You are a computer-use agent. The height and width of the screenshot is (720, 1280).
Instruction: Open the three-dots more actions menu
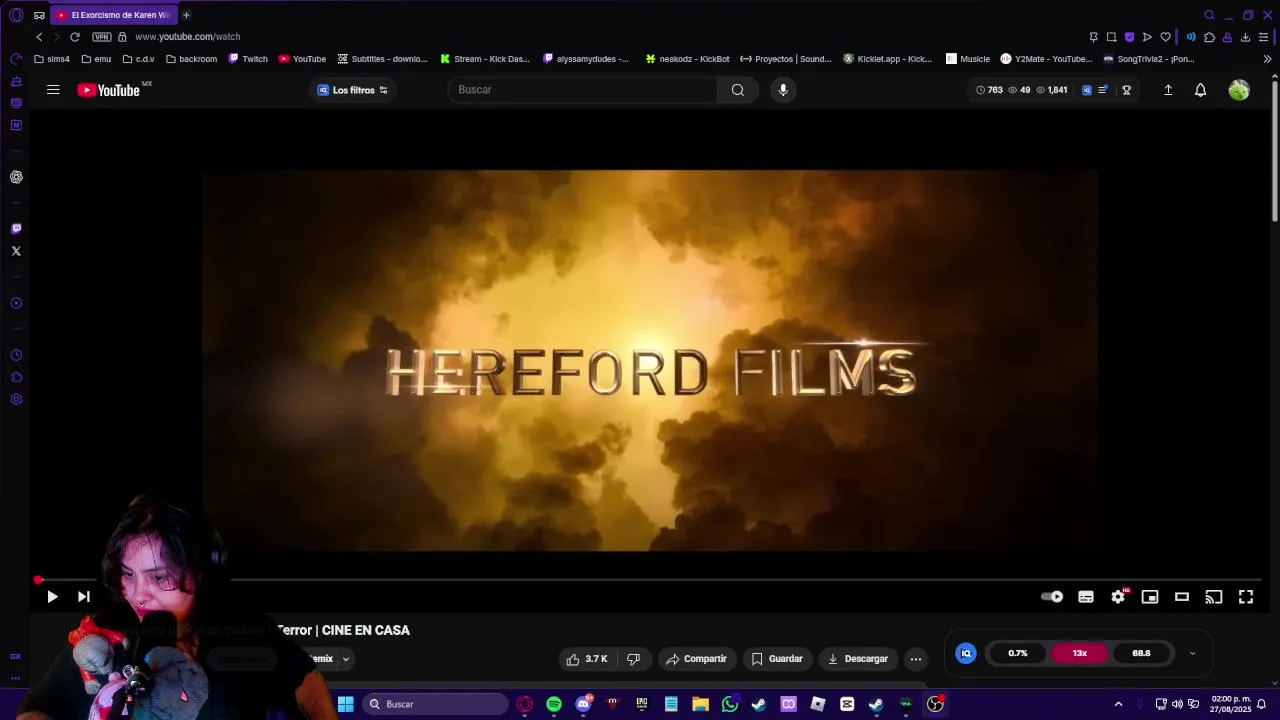point(916,659)
